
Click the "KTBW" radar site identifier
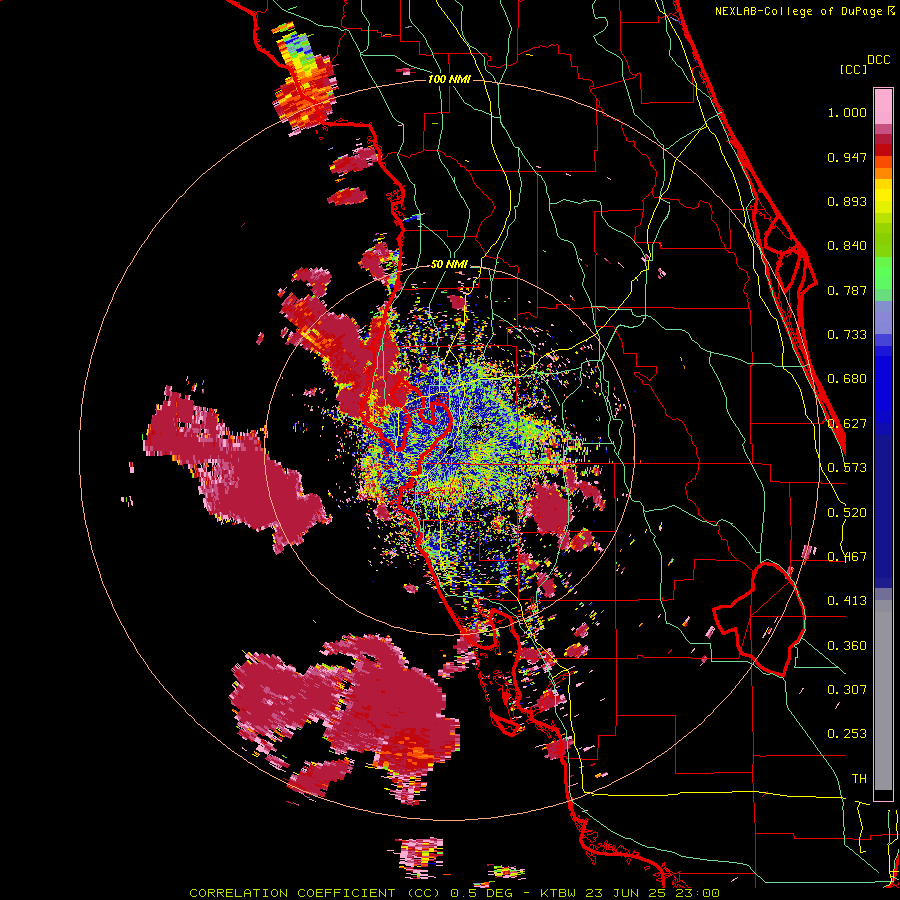(560, 893)
